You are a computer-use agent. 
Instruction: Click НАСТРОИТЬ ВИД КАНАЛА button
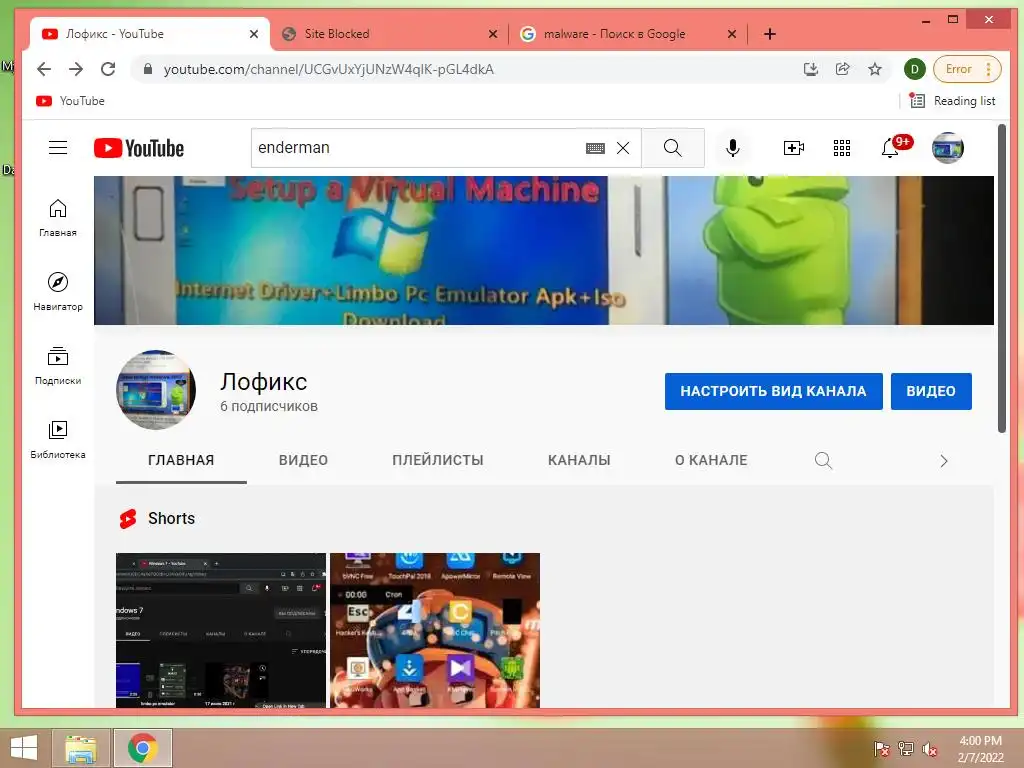click(773, 391)
